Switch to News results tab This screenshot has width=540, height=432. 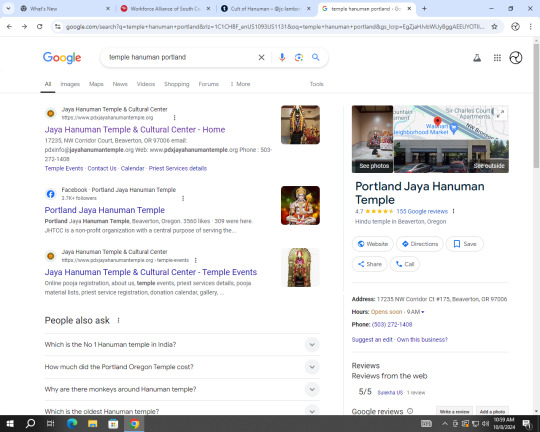tap(120, 84)
